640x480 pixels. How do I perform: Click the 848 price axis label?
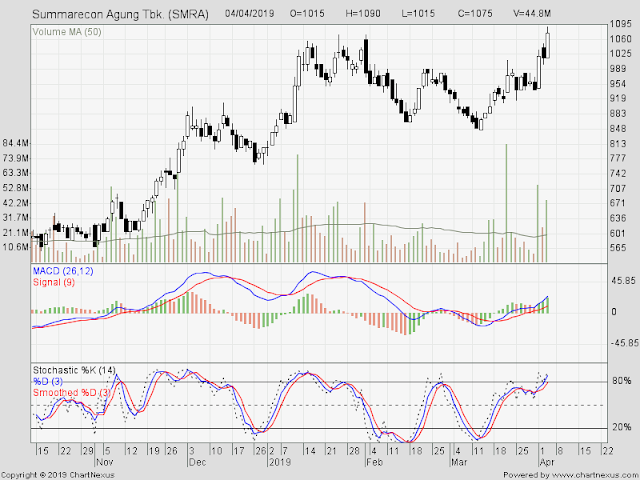618,129
